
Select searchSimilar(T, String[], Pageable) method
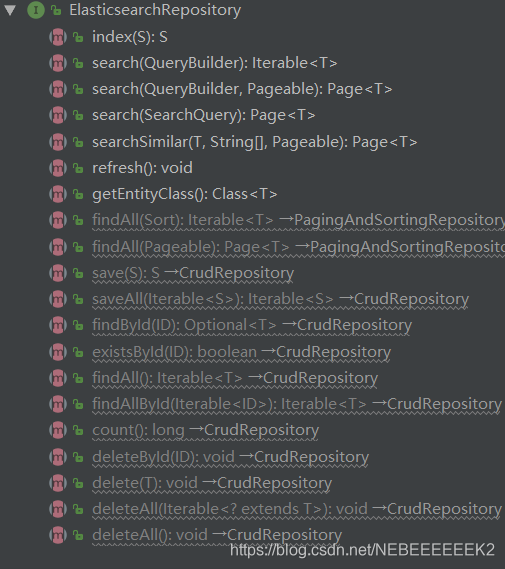click(x=254, y=142)
